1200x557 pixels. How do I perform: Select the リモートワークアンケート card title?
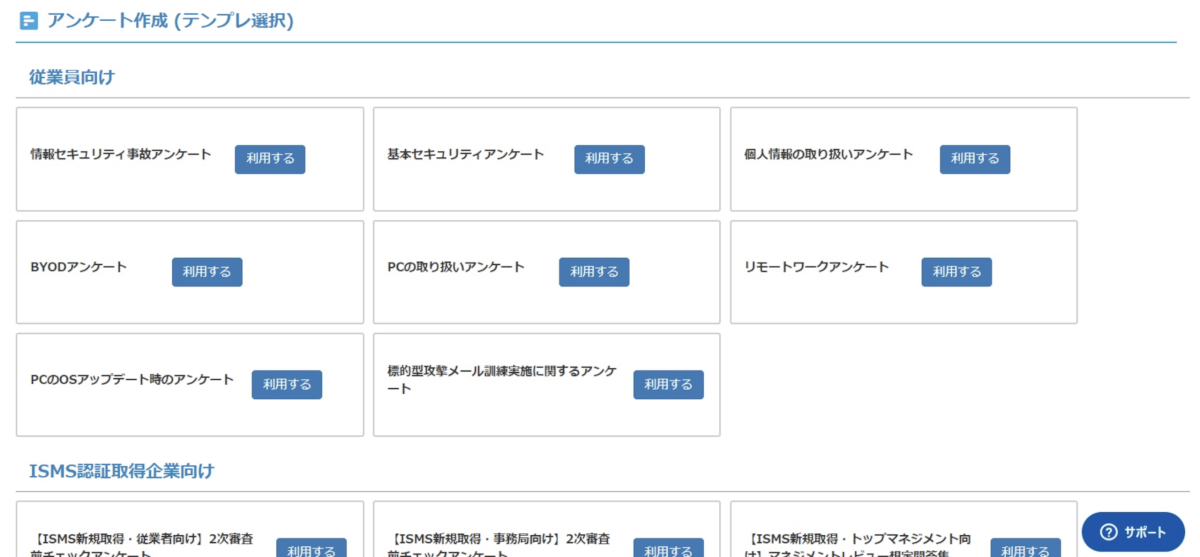click(816, 267)
